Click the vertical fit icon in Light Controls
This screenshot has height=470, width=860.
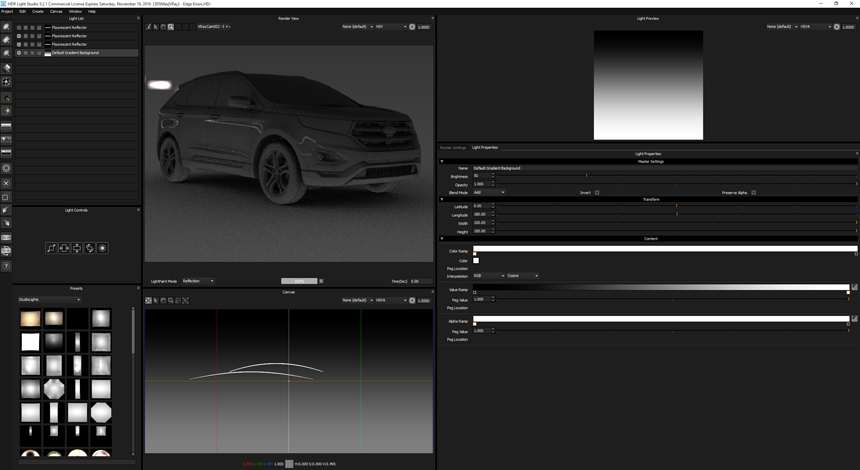pos(77,248)
